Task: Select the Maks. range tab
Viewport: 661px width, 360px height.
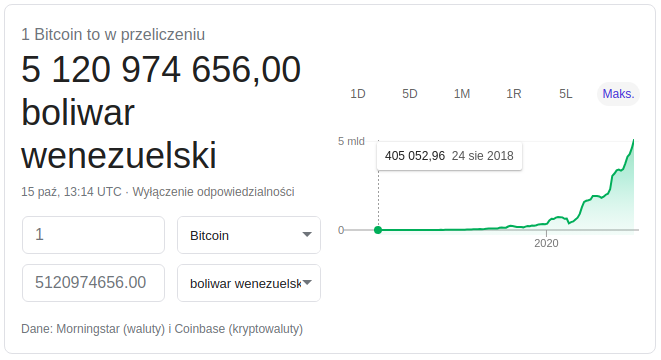Action: tap(618, 94)
